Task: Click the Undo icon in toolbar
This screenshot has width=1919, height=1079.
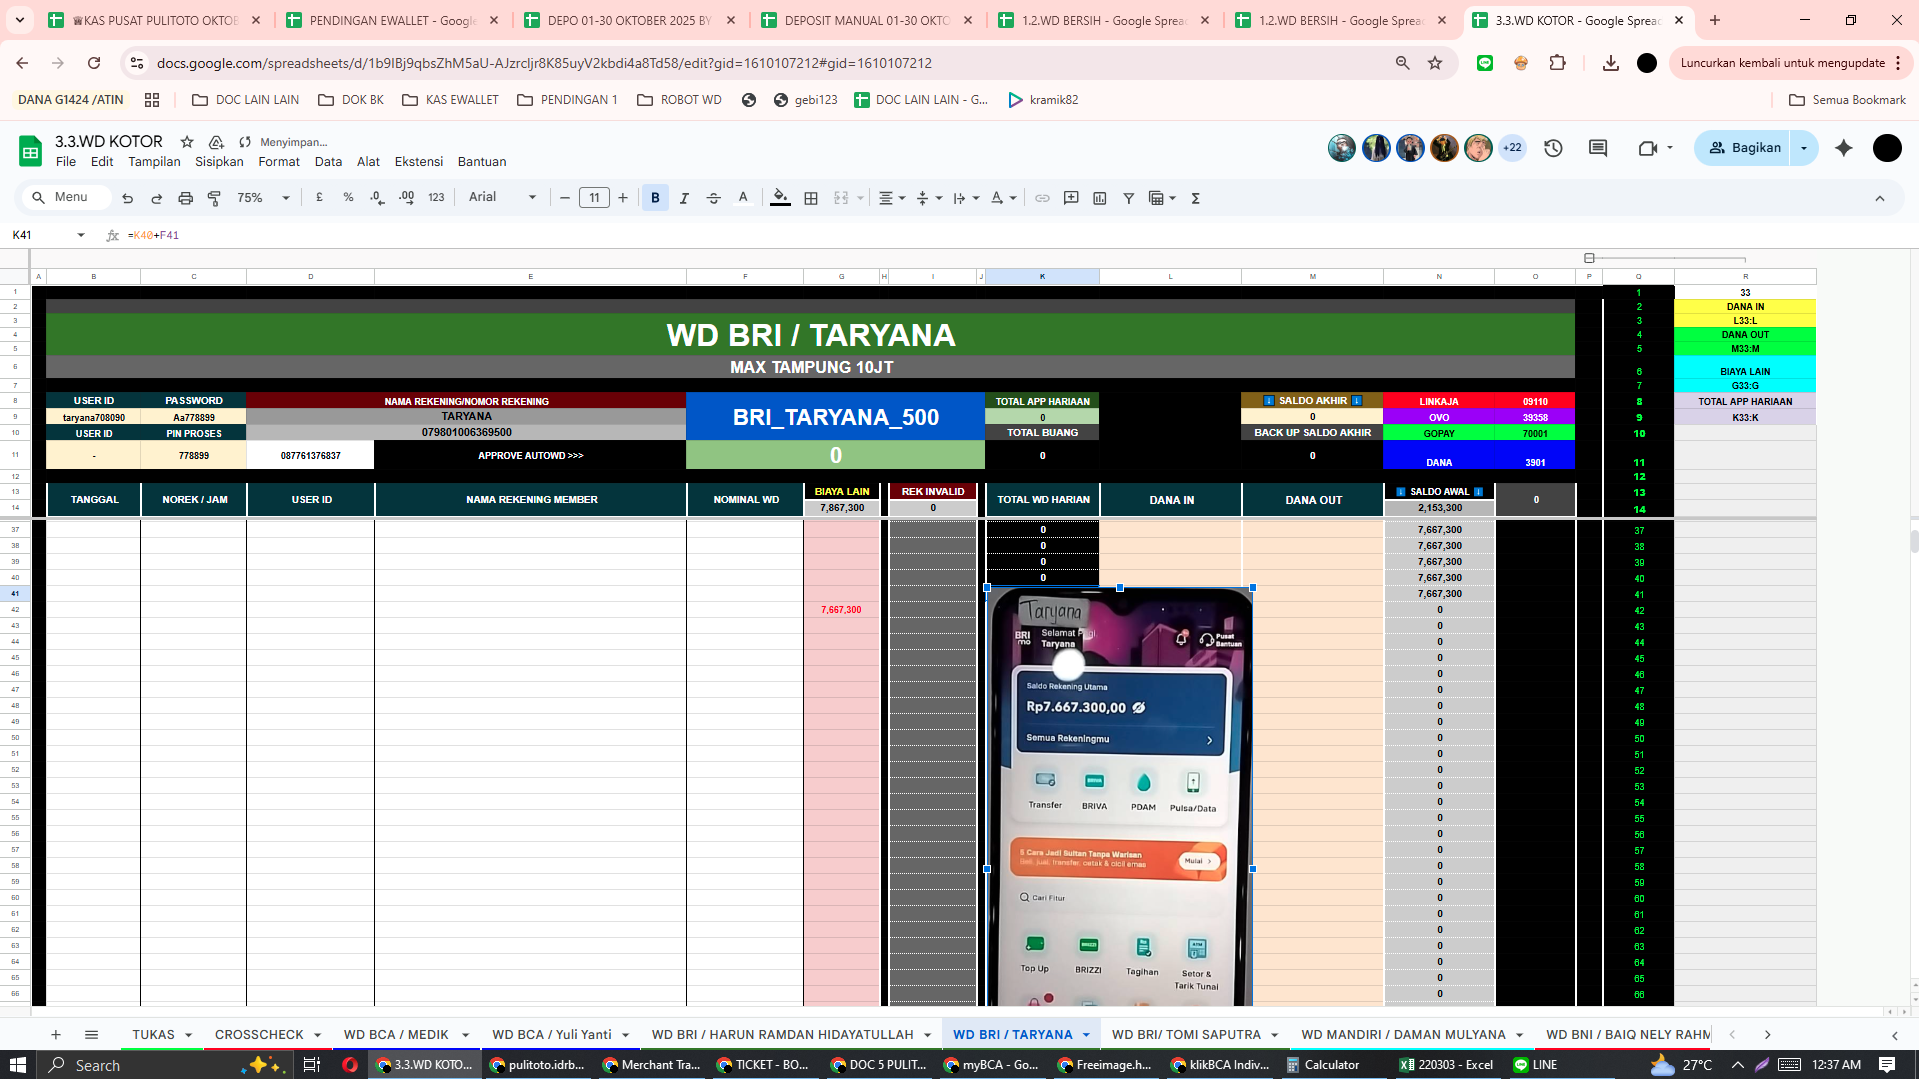Action: (x=127, y=198)
